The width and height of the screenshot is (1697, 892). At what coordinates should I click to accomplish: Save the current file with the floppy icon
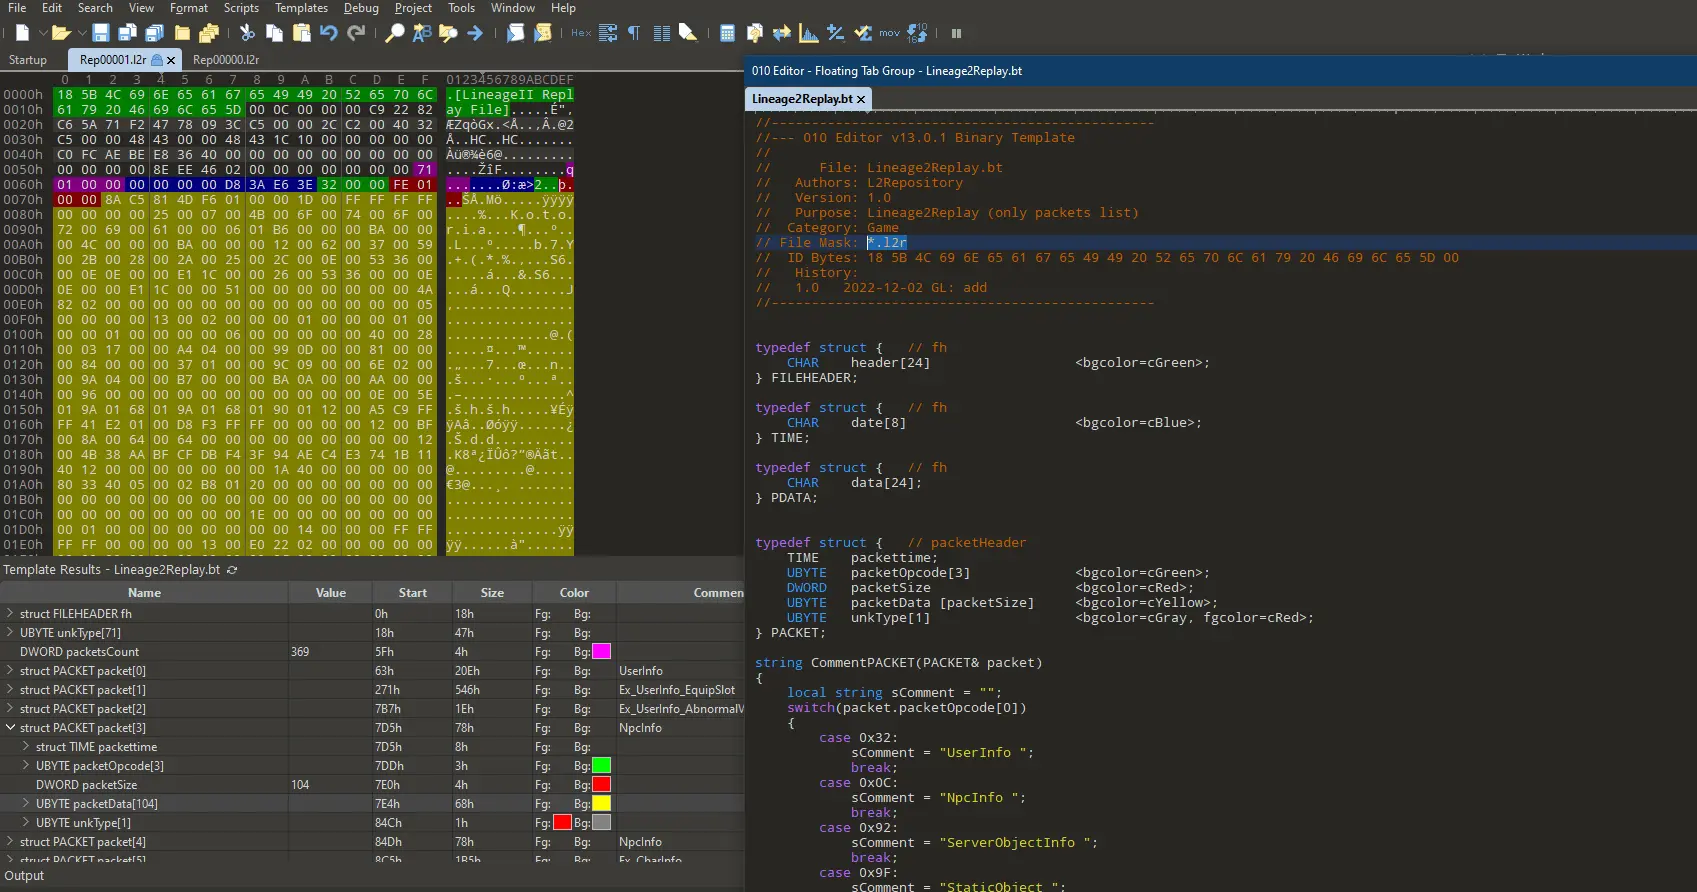[x=100, y=33]
